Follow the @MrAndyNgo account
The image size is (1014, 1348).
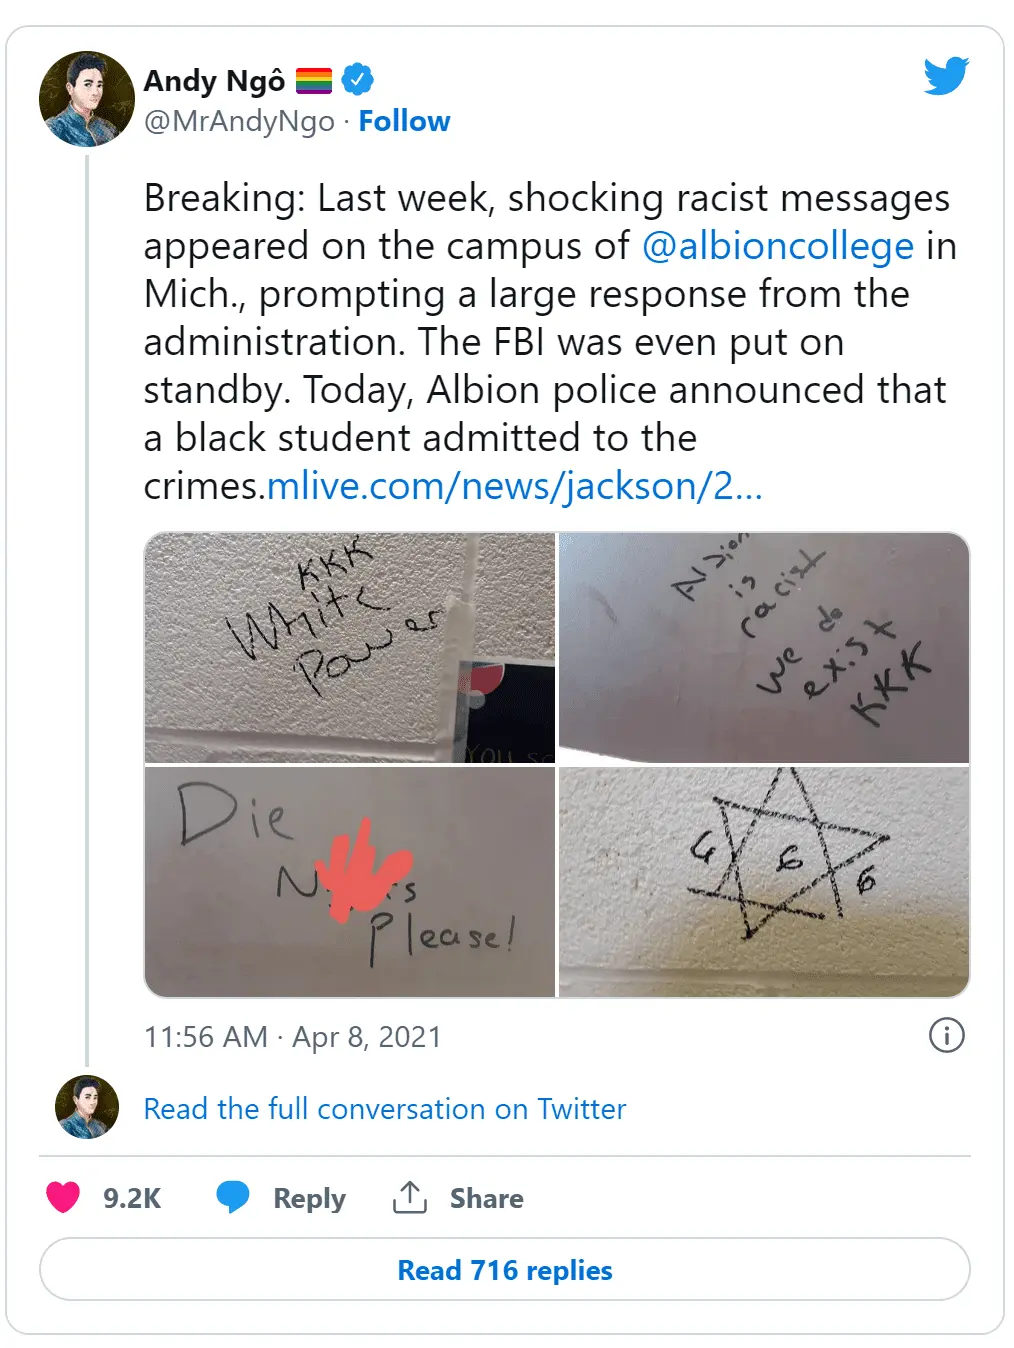coord(404,121)
